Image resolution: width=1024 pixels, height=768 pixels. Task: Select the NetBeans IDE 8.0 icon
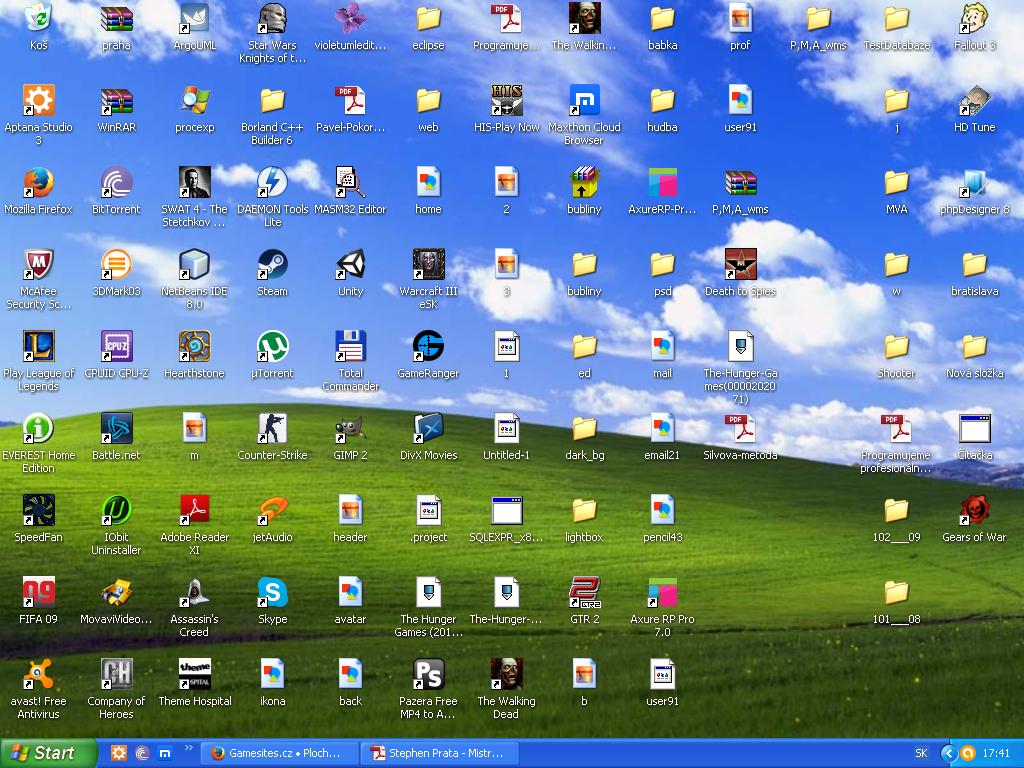pyautogui.click(x=194, y=266)
